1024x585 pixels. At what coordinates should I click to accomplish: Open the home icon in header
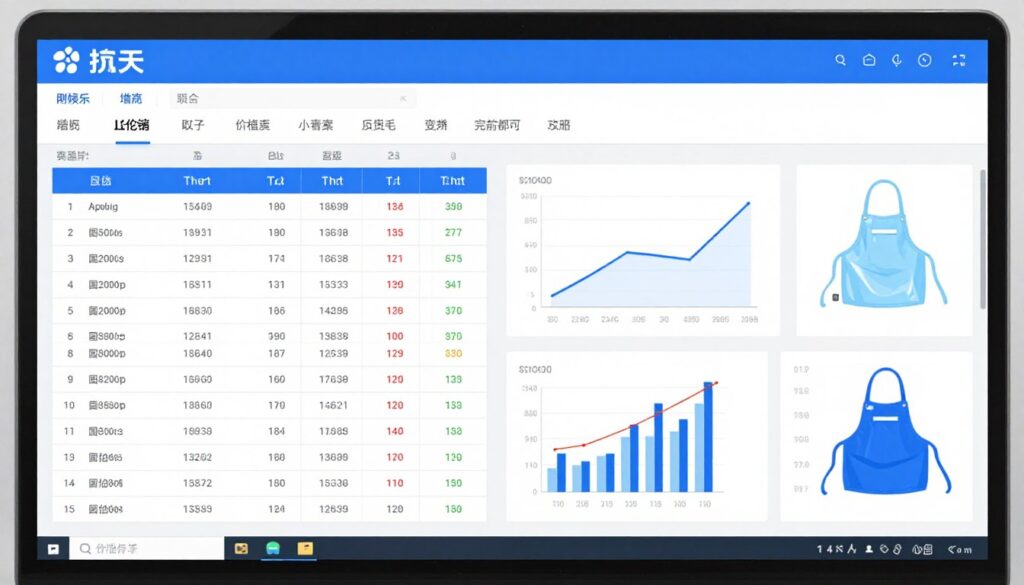(869, 60)
